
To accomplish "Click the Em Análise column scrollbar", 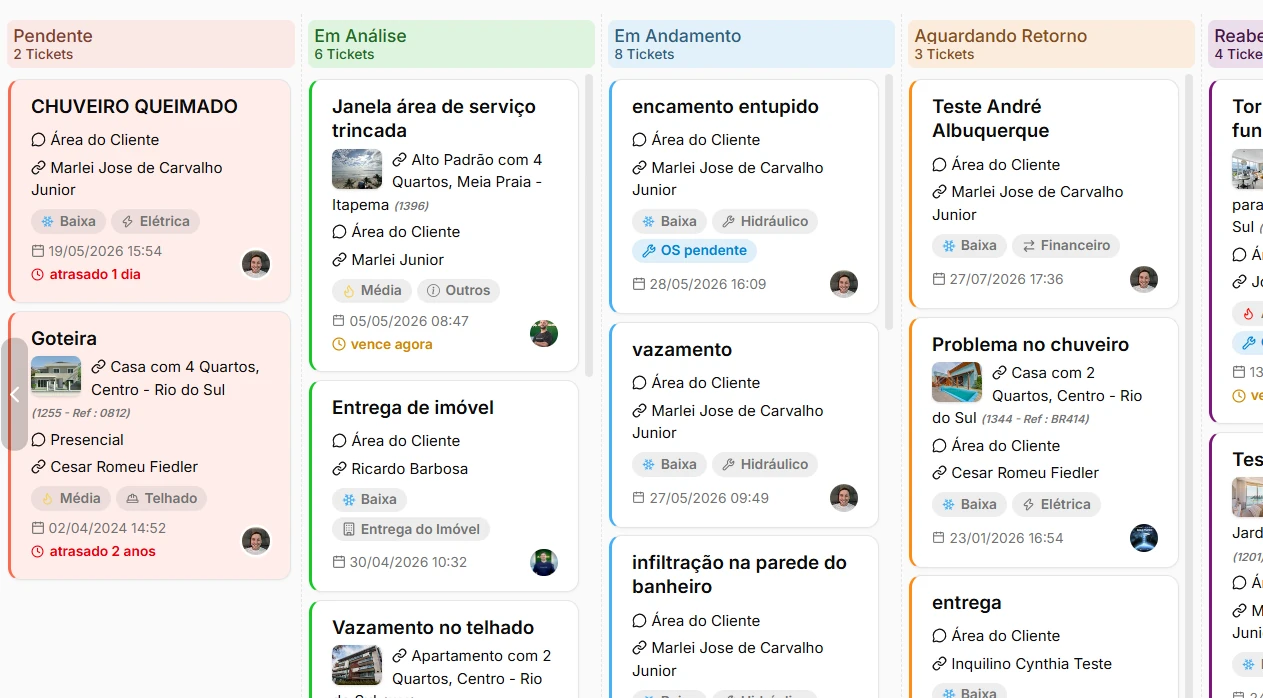I will pos(589,225).
